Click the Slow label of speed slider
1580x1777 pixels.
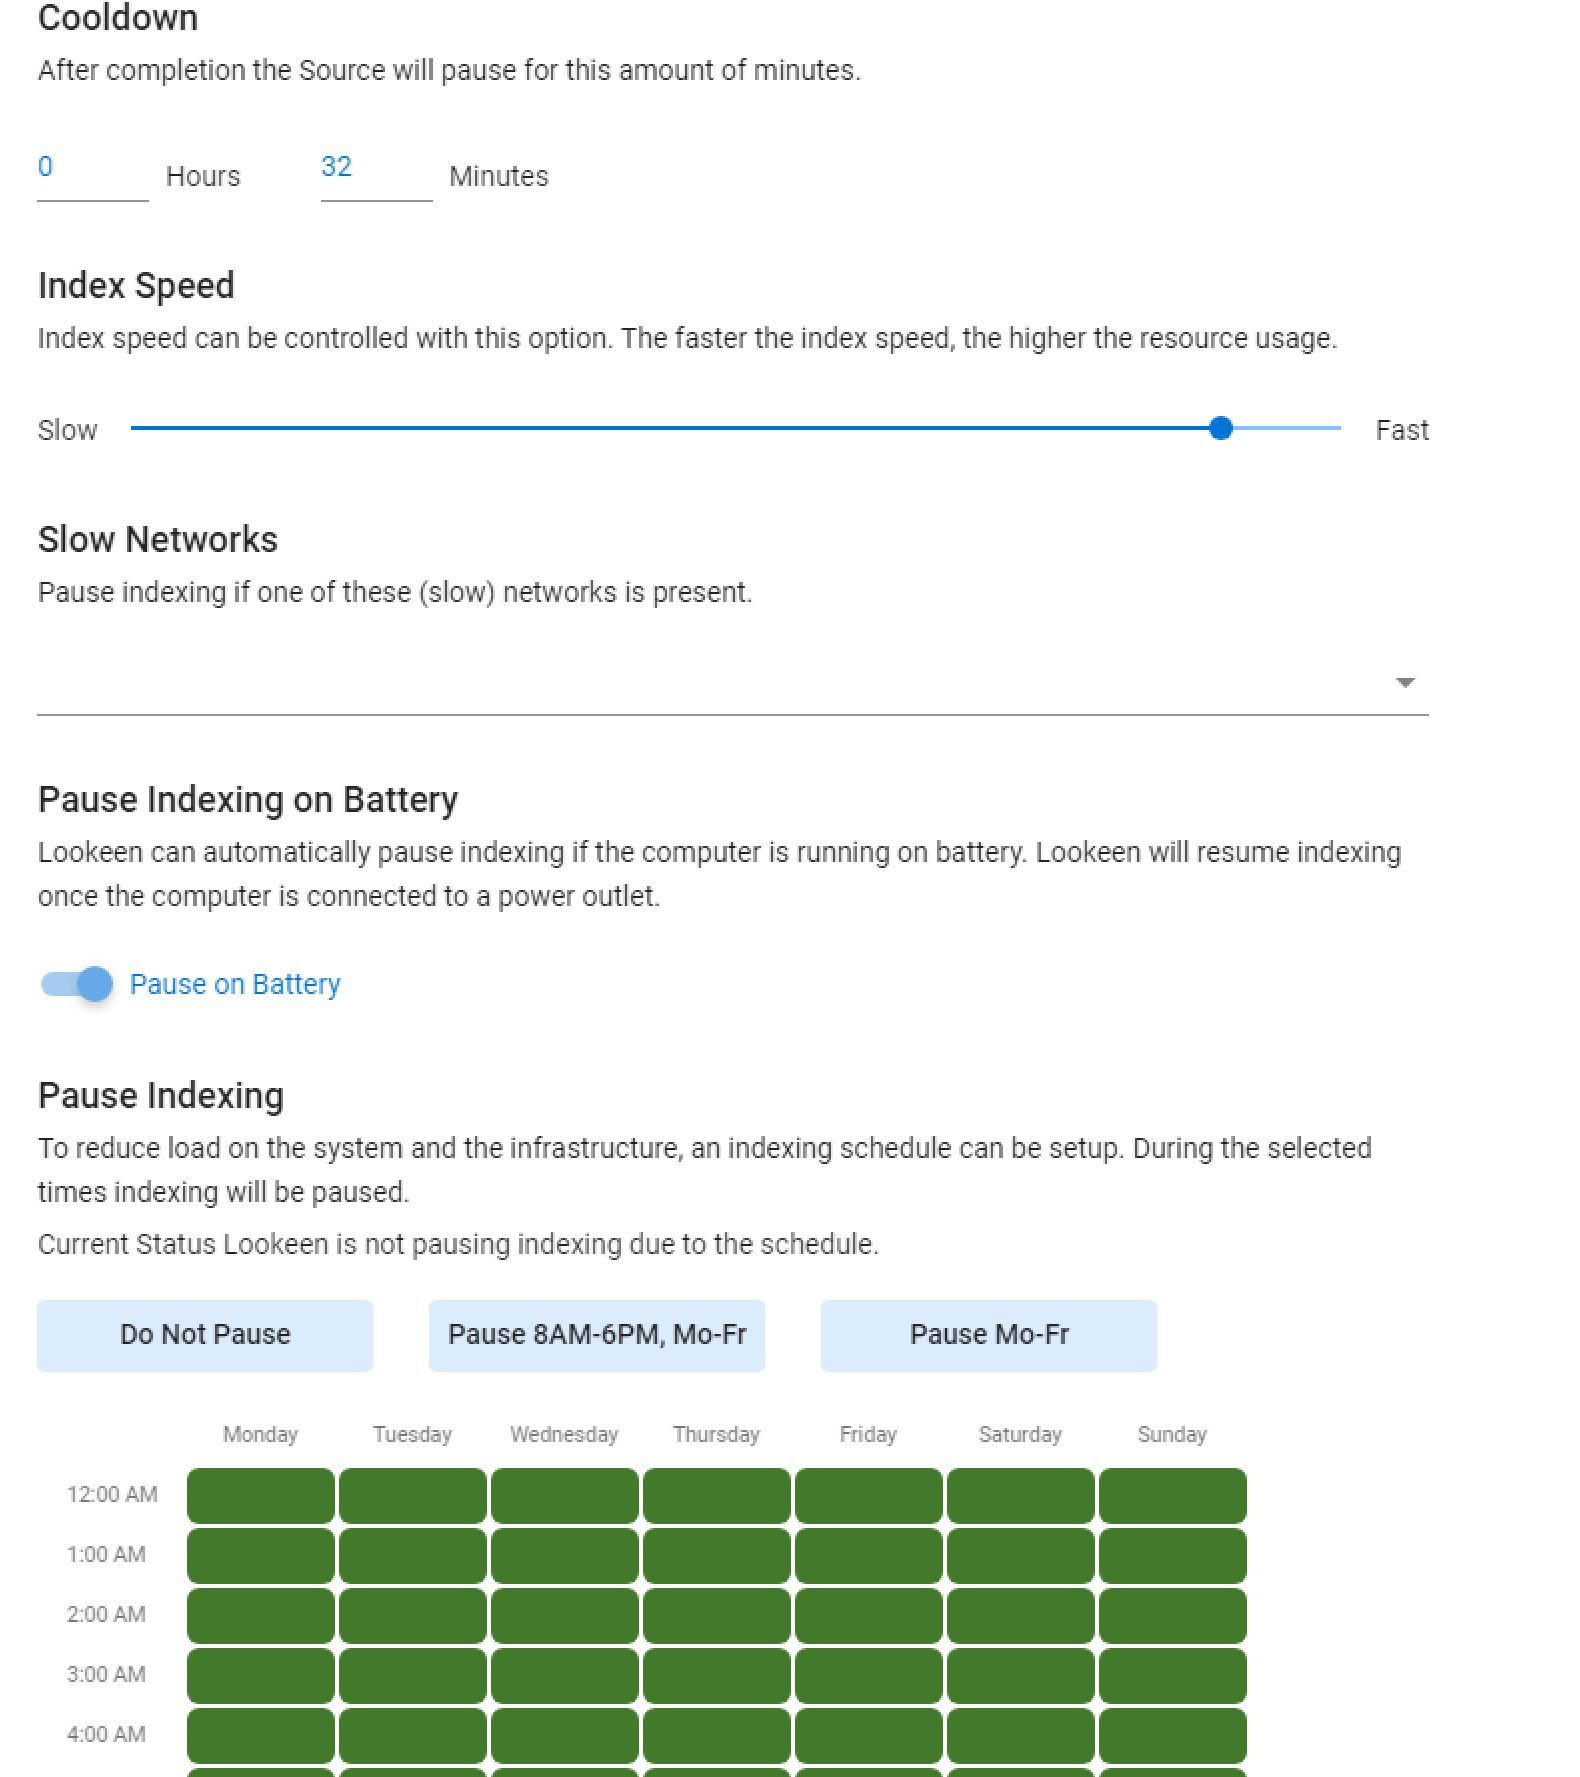click(67, 430)
